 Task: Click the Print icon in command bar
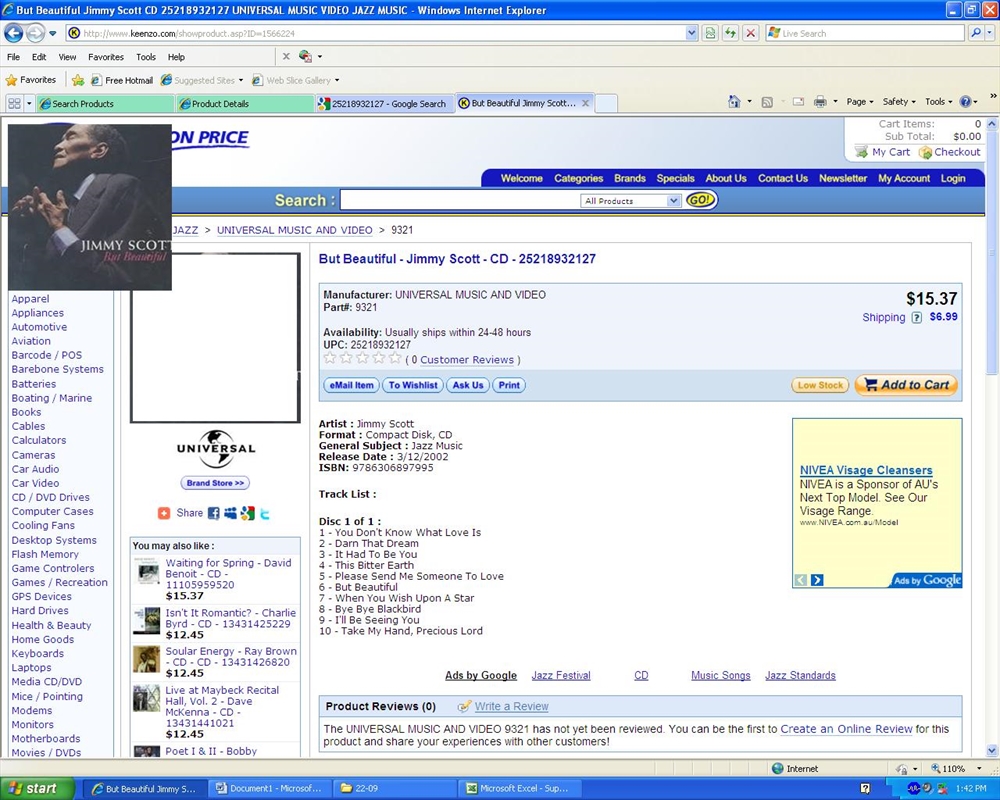pyautogui.click(x=819, y=102)
